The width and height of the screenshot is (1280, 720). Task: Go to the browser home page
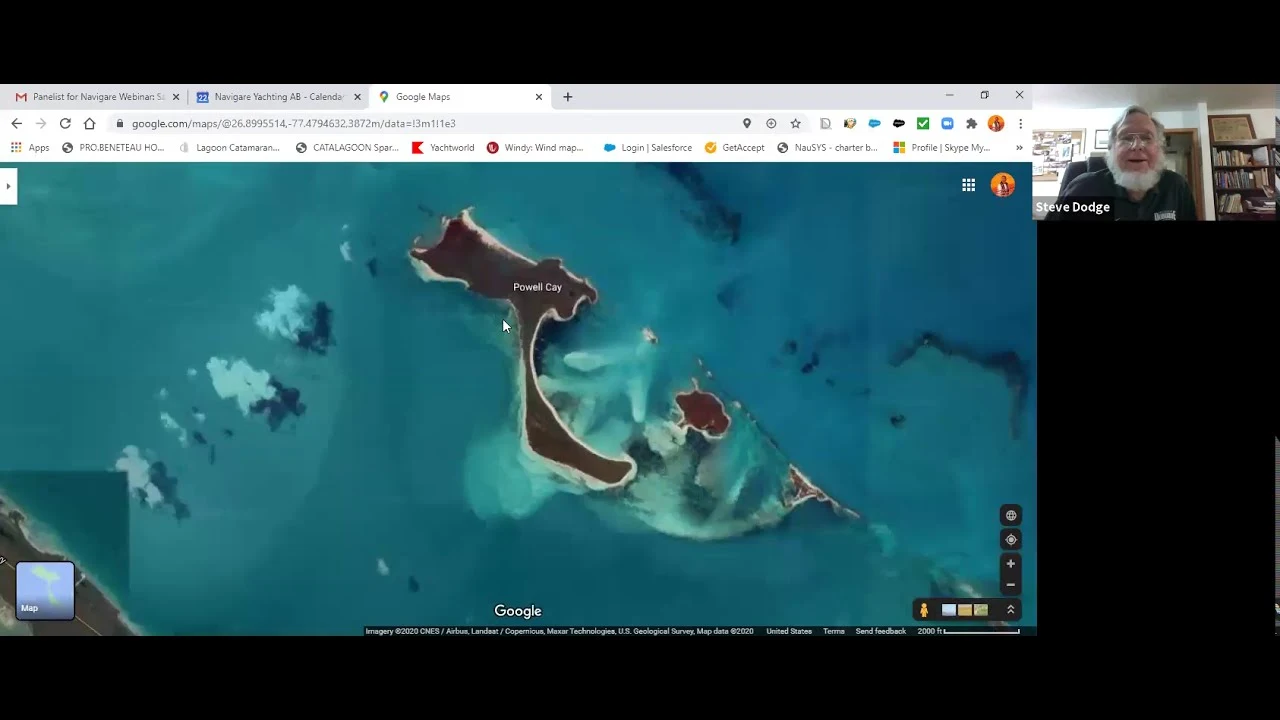click(89, 123)
